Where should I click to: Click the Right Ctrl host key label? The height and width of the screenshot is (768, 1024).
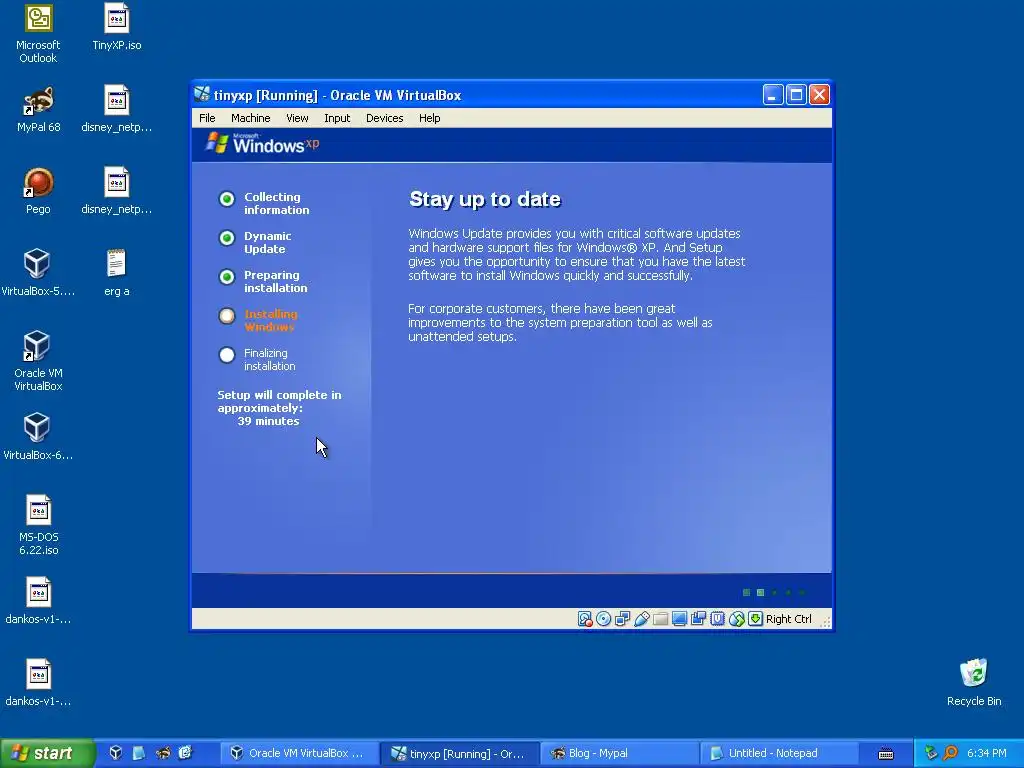click(x=789, y=619)
